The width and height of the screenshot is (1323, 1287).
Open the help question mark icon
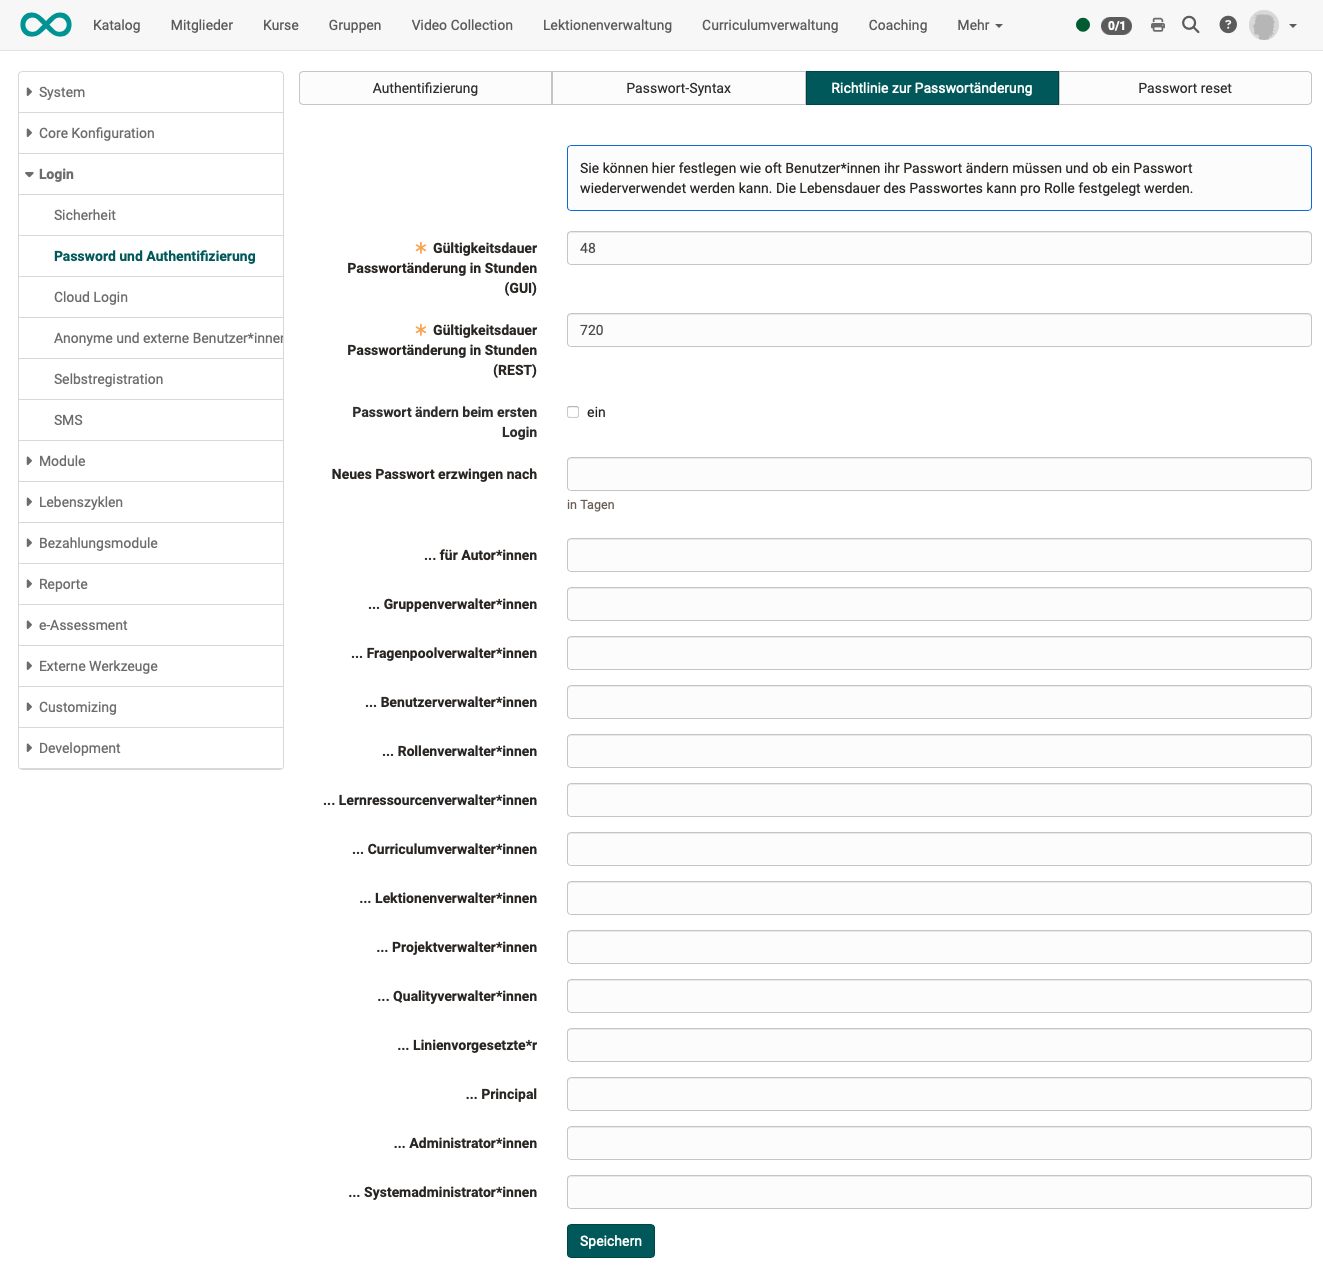pos(1228,25)
